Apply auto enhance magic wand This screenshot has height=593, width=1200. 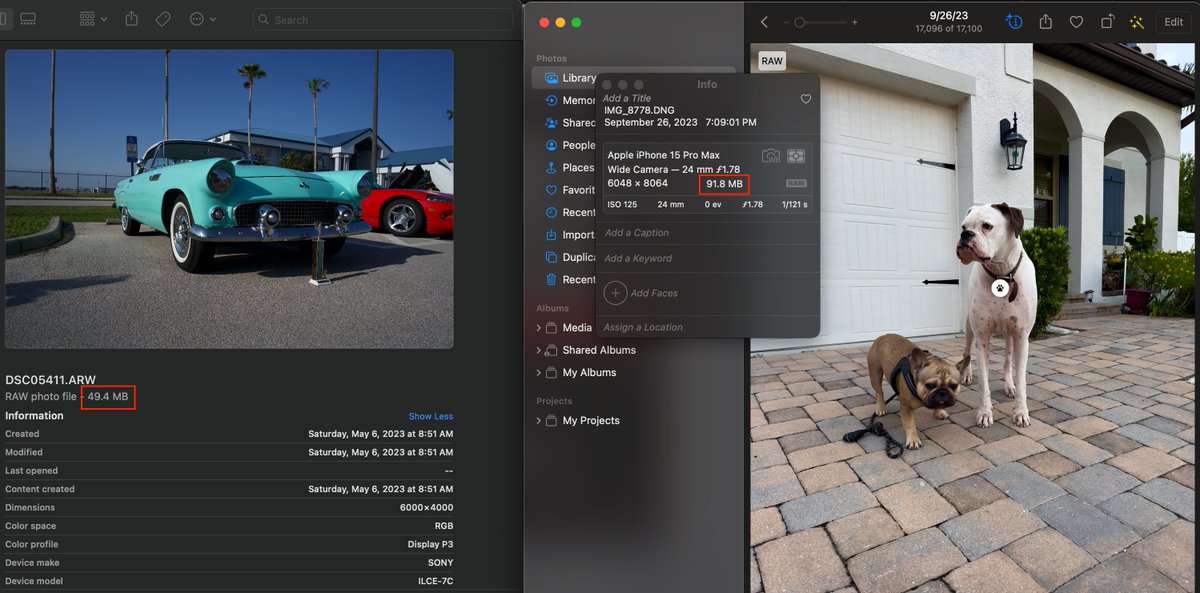pos(1137,22)
